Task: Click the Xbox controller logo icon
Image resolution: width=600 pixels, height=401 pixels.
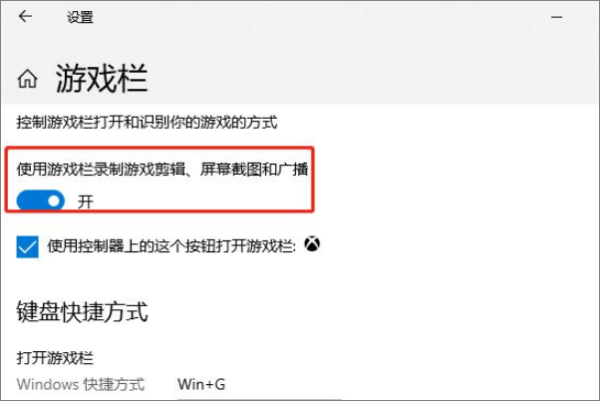Action: coord(312,244)
